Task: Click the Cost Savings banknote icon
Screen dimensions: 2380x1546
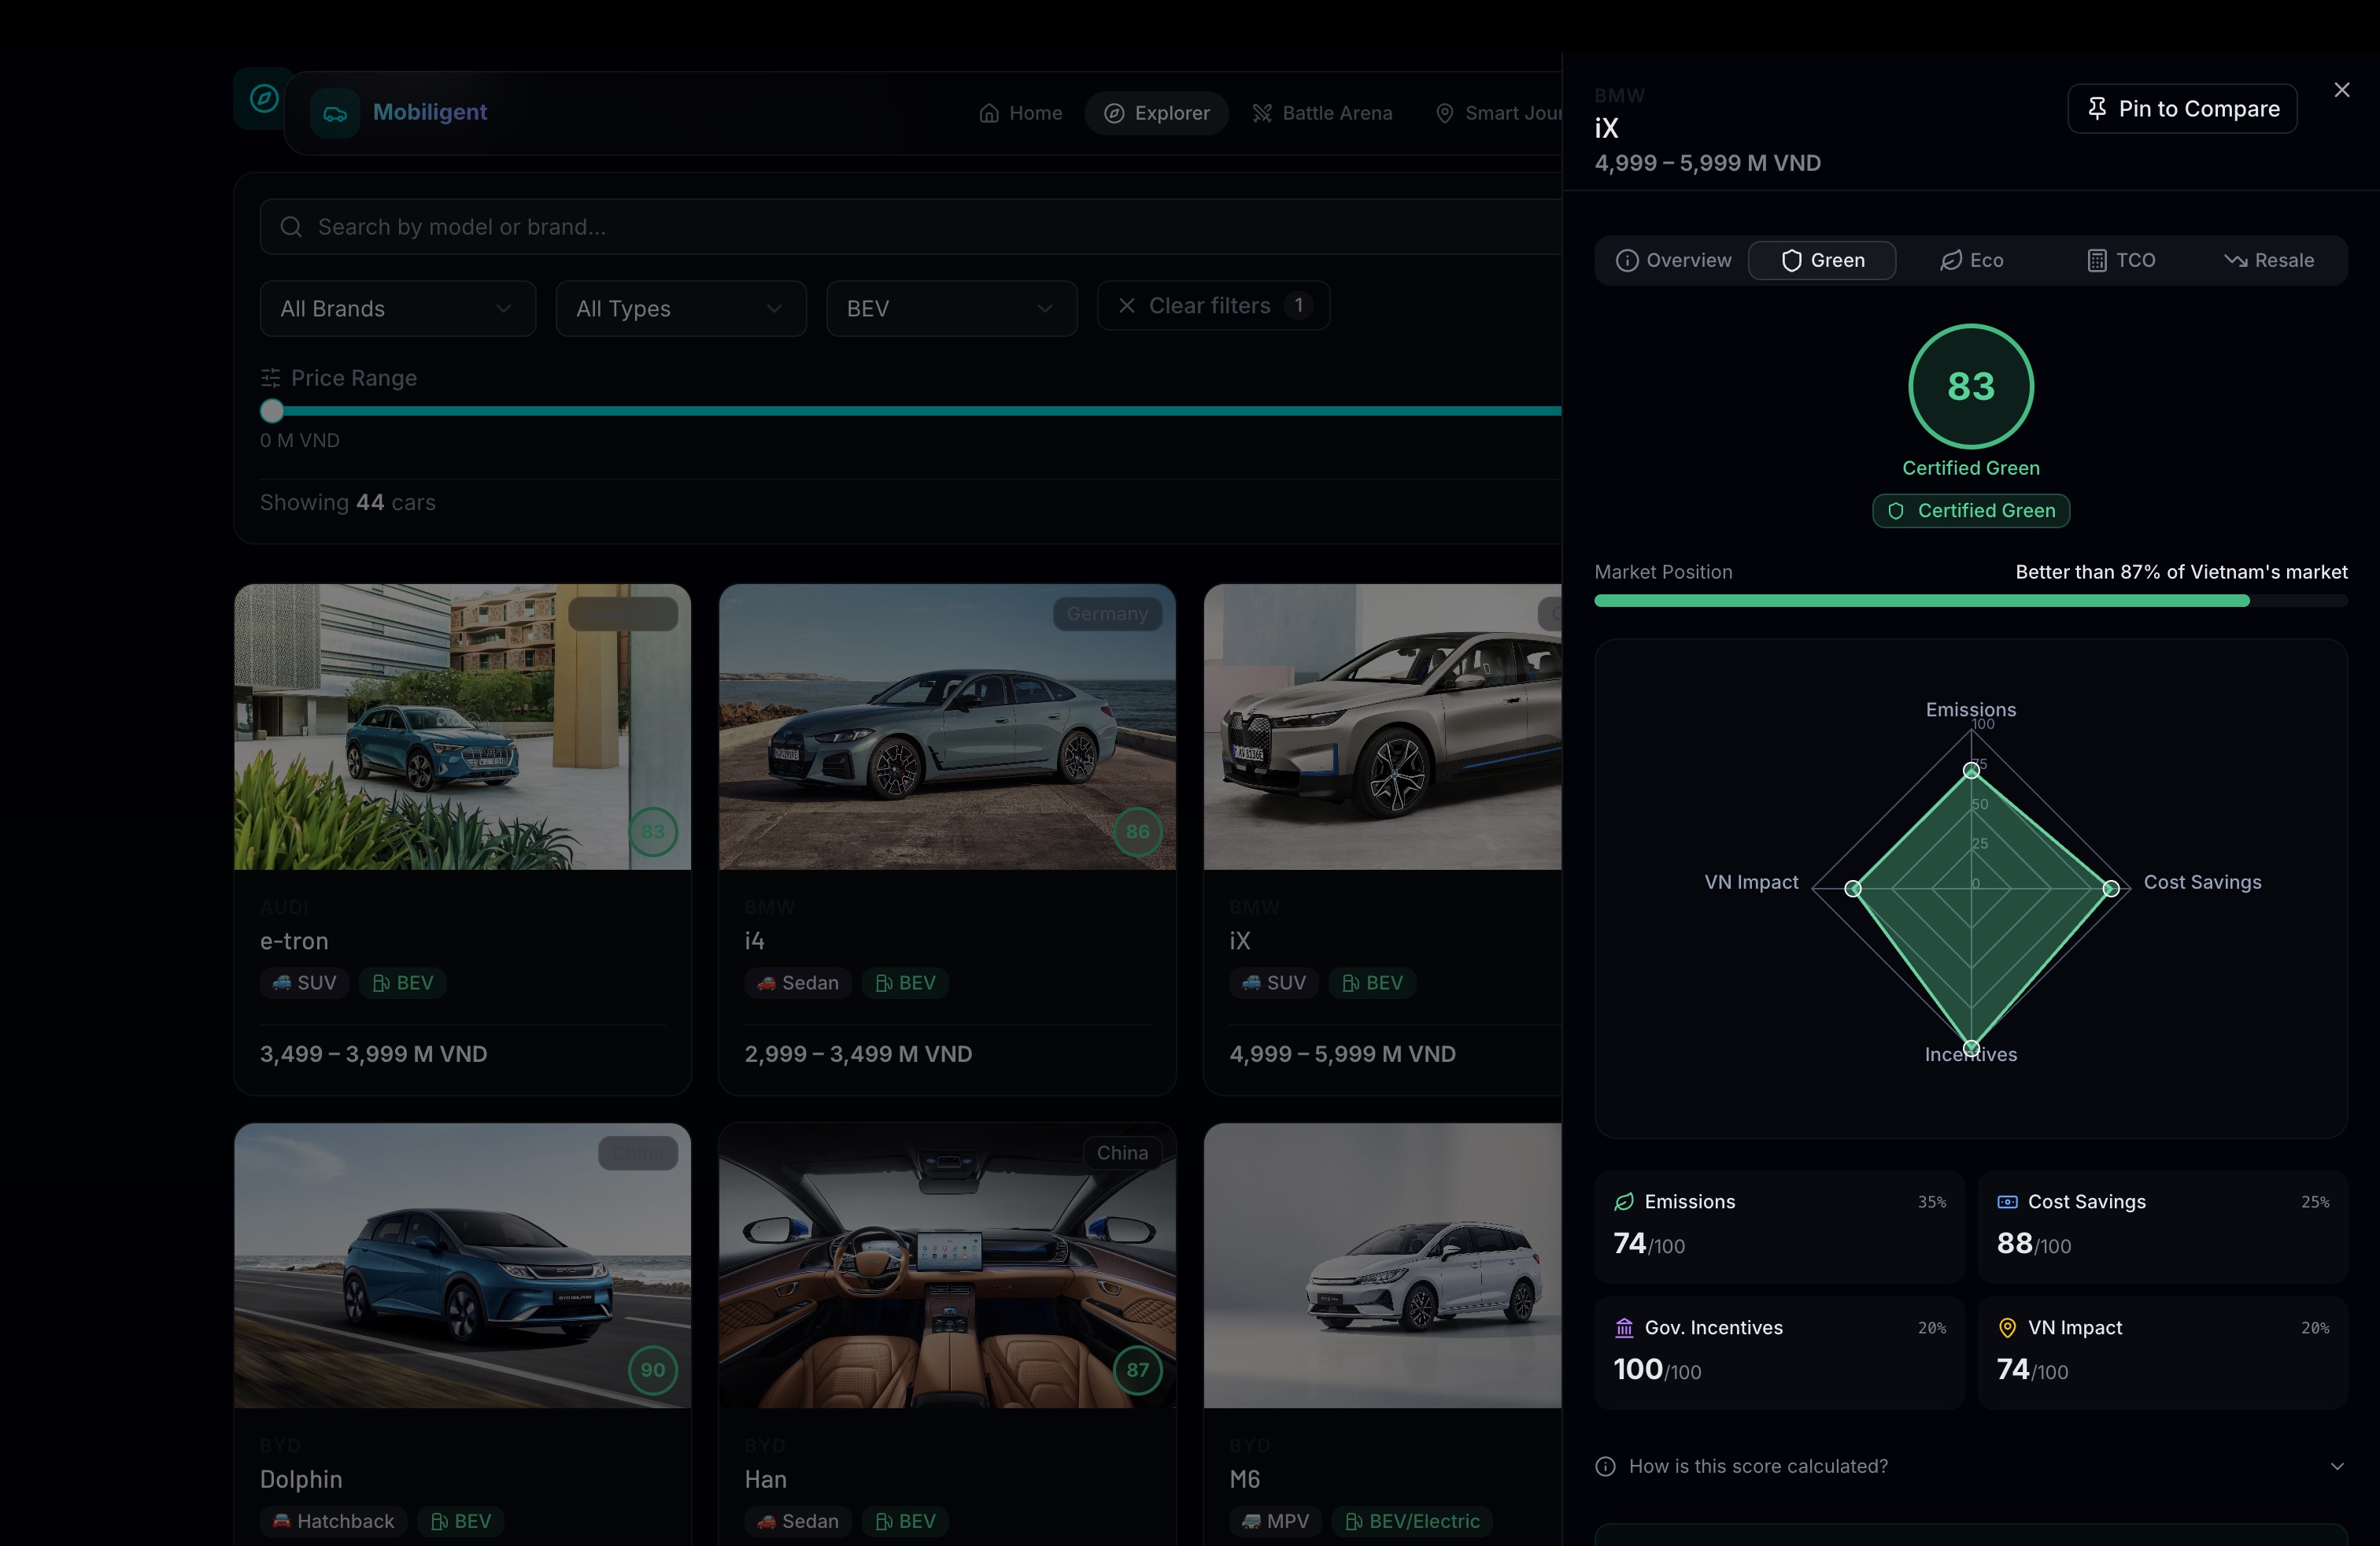Action: pyautogui.click(x=2006, y=1202)
